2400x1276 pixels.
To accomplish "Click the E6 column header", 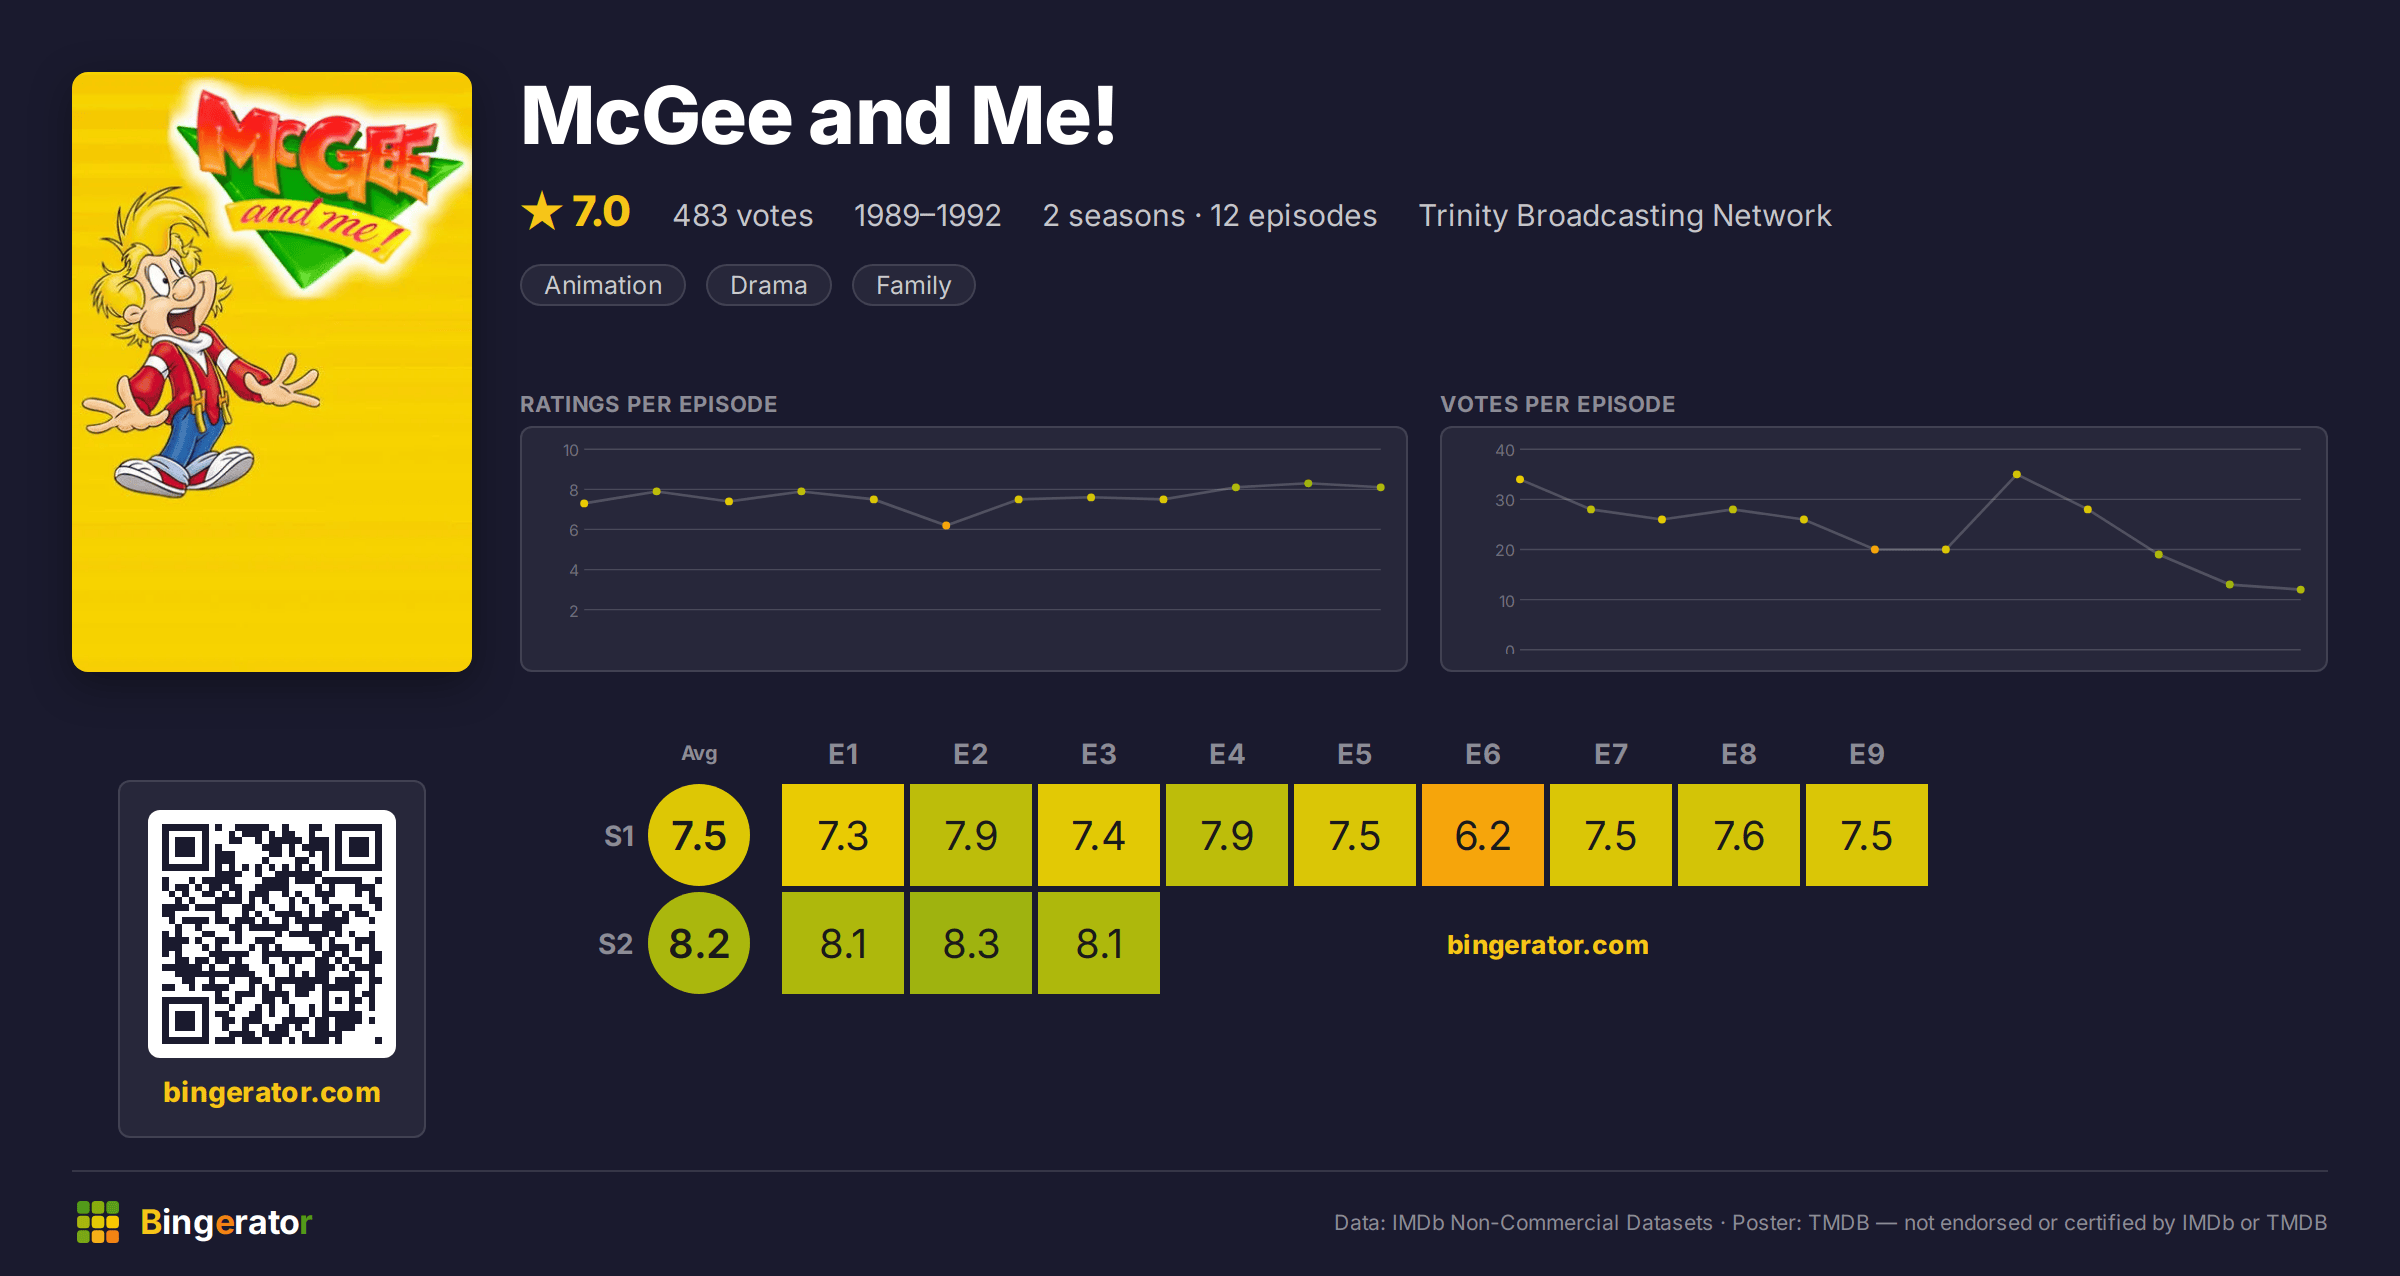I will point(1483,754).
